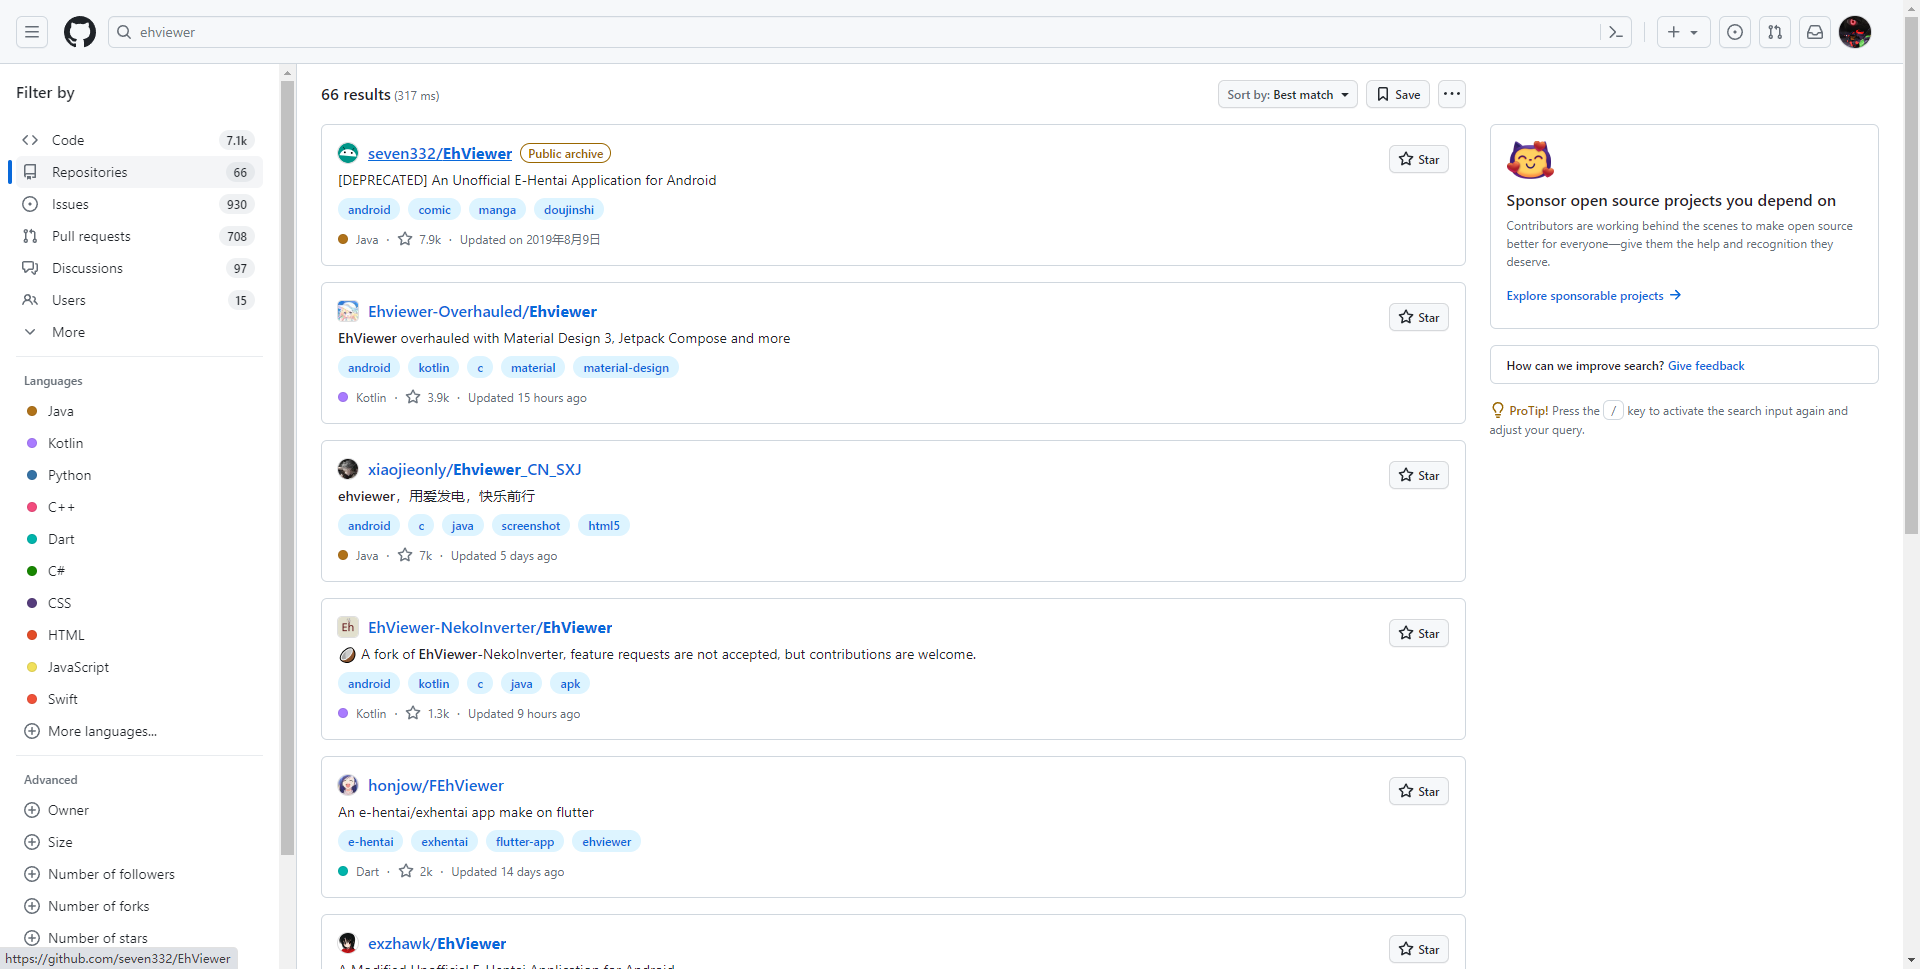1920x969 pixels.
Task: Select the flutter-app topic tag
Action: point(525,842)
